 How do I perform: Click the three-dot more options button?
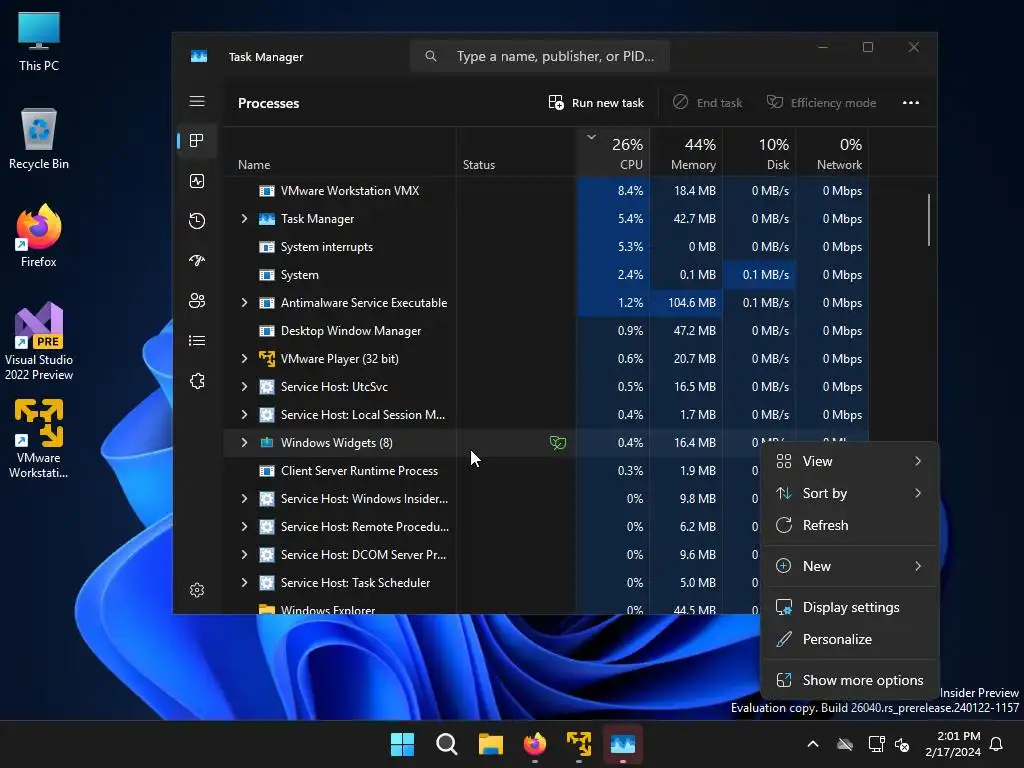pos(910,103)
